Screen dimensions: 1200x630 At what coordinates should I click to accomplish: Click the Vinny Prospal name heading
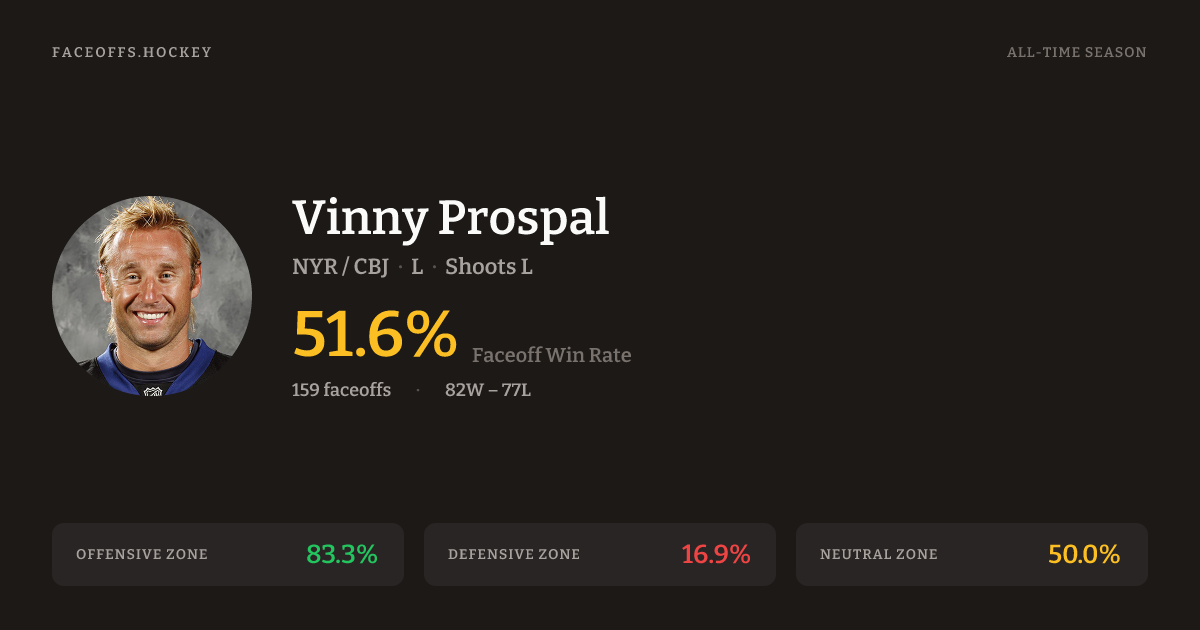[450, 218]
